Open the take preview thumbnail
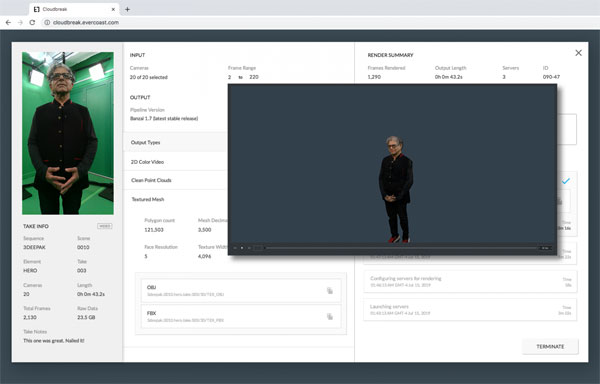 (x=68, y=133)
